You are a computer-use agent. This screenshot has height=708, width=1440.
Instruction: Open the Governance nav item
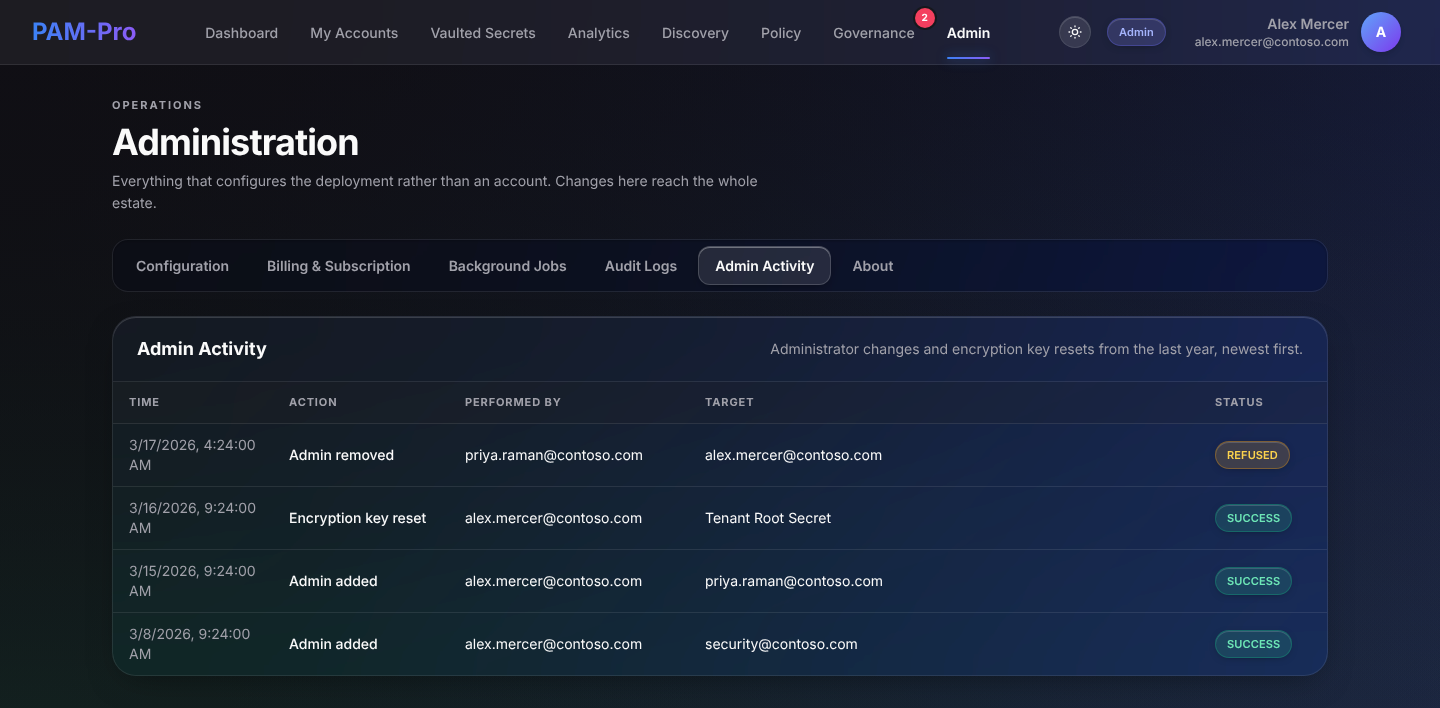click(874, 33)
